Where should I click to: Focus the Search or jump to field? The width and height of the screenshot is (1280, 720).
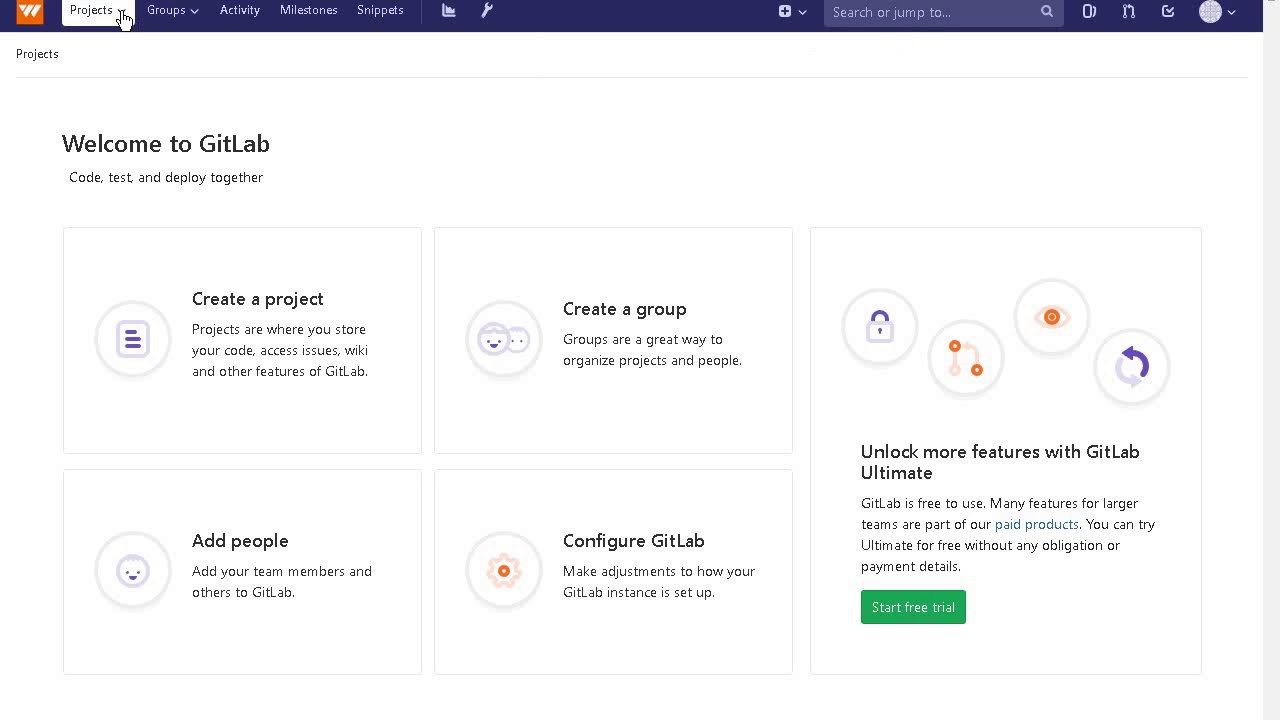(943, 12)
